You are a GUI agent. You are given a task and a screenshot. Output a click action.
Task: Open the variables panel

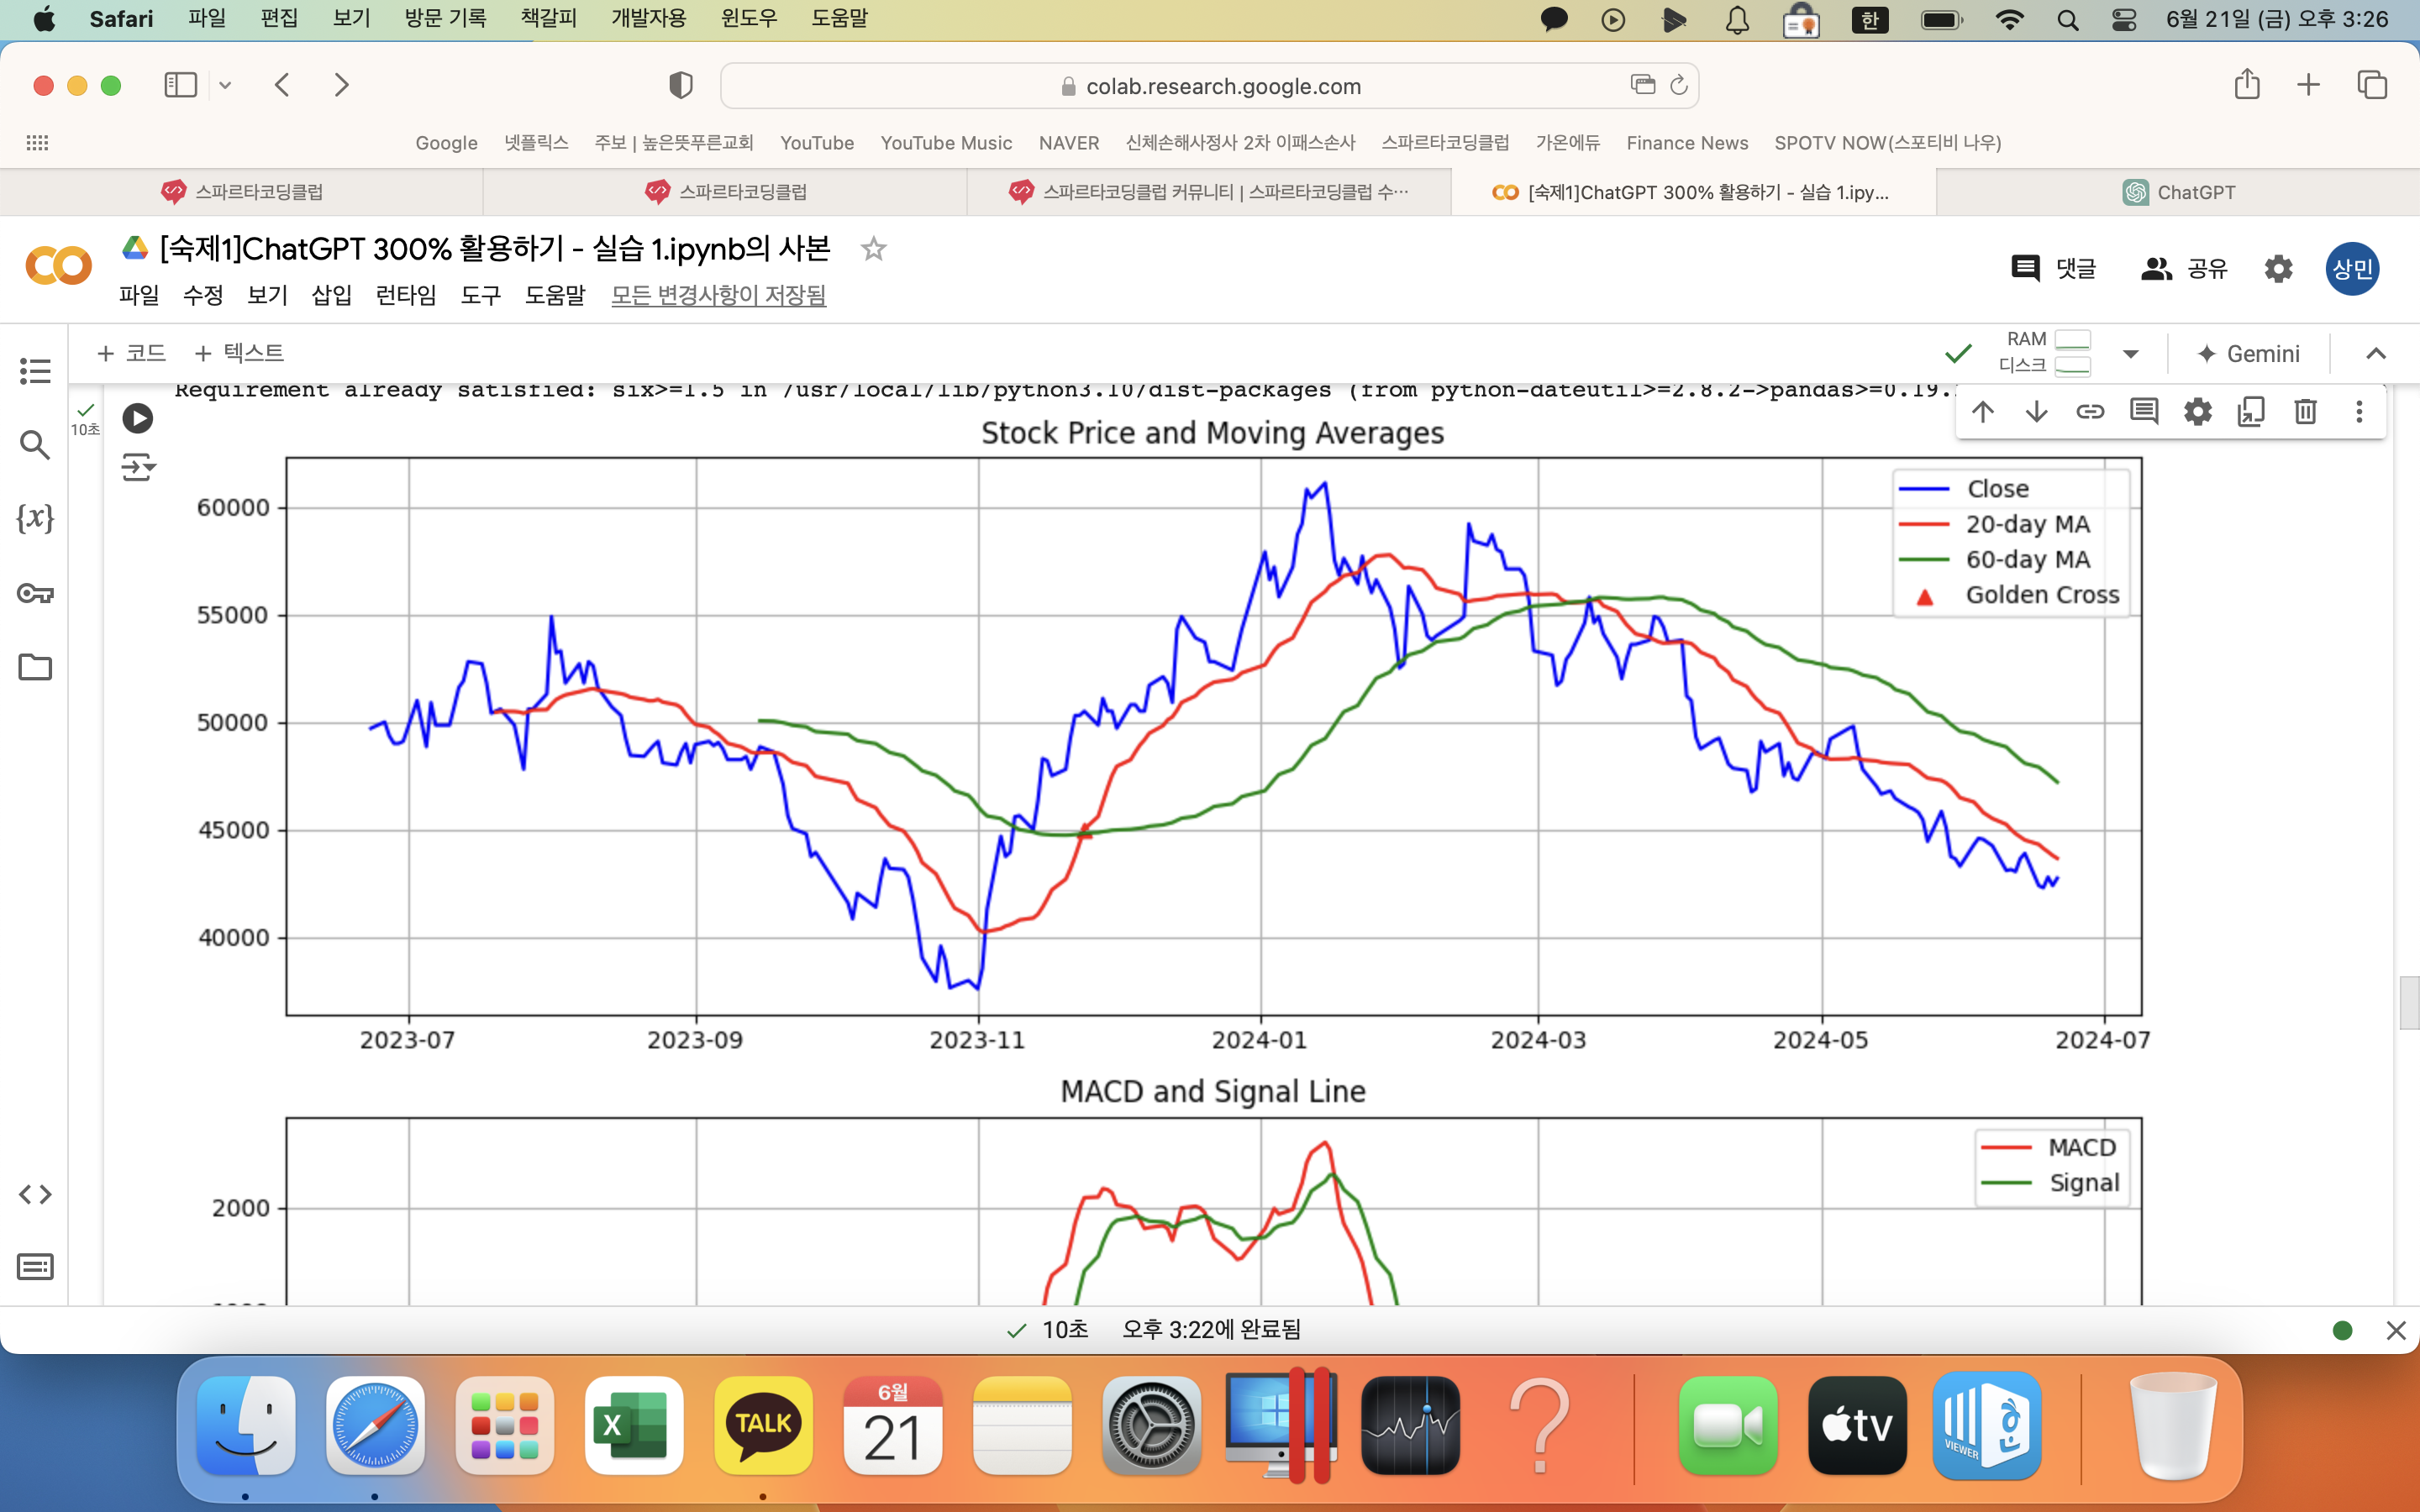coord(35,518)
